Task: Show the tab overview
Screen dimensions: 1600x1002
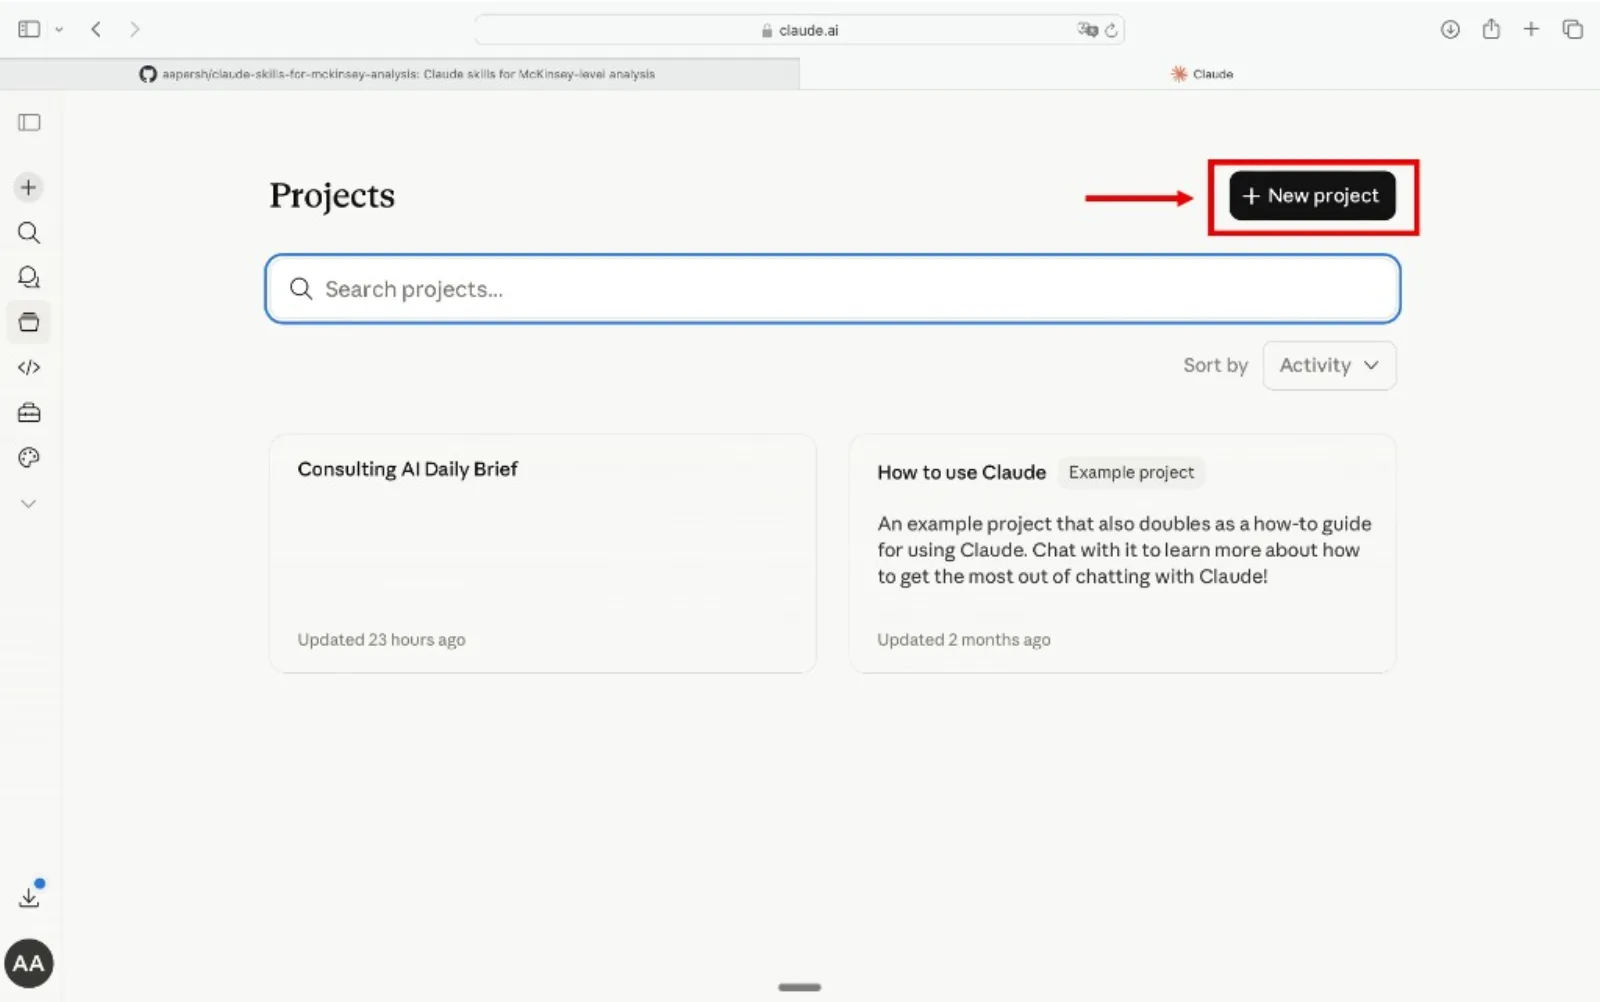Action: click(1572, 29)
